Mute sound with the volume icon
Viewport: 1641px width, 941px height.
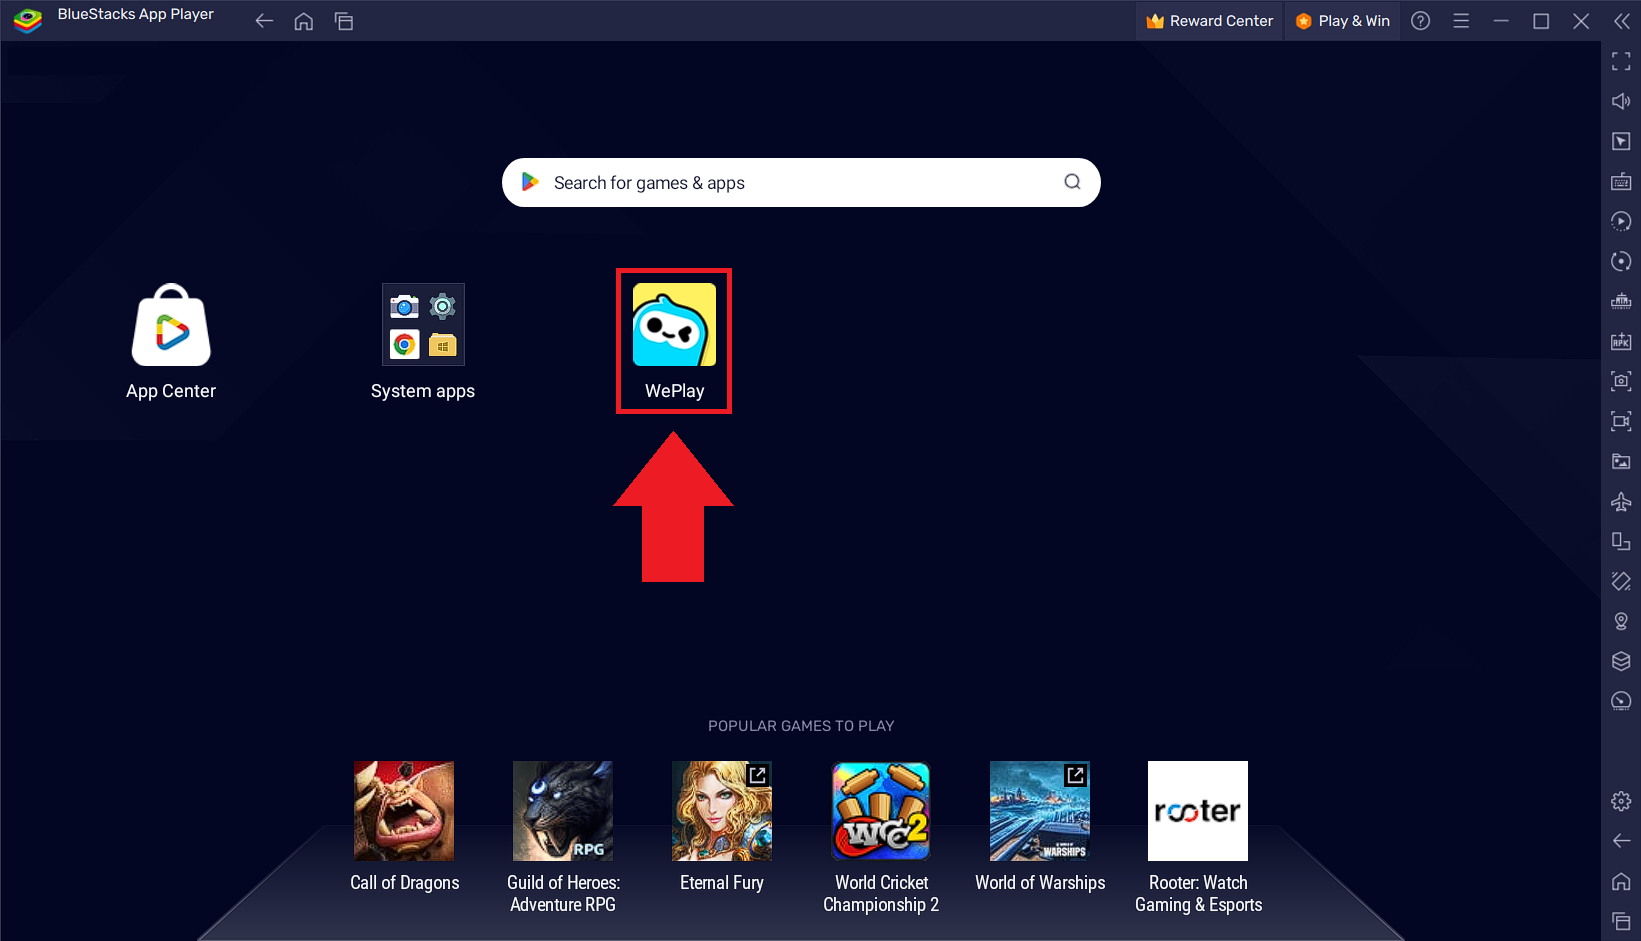[x=1620, y=100]
